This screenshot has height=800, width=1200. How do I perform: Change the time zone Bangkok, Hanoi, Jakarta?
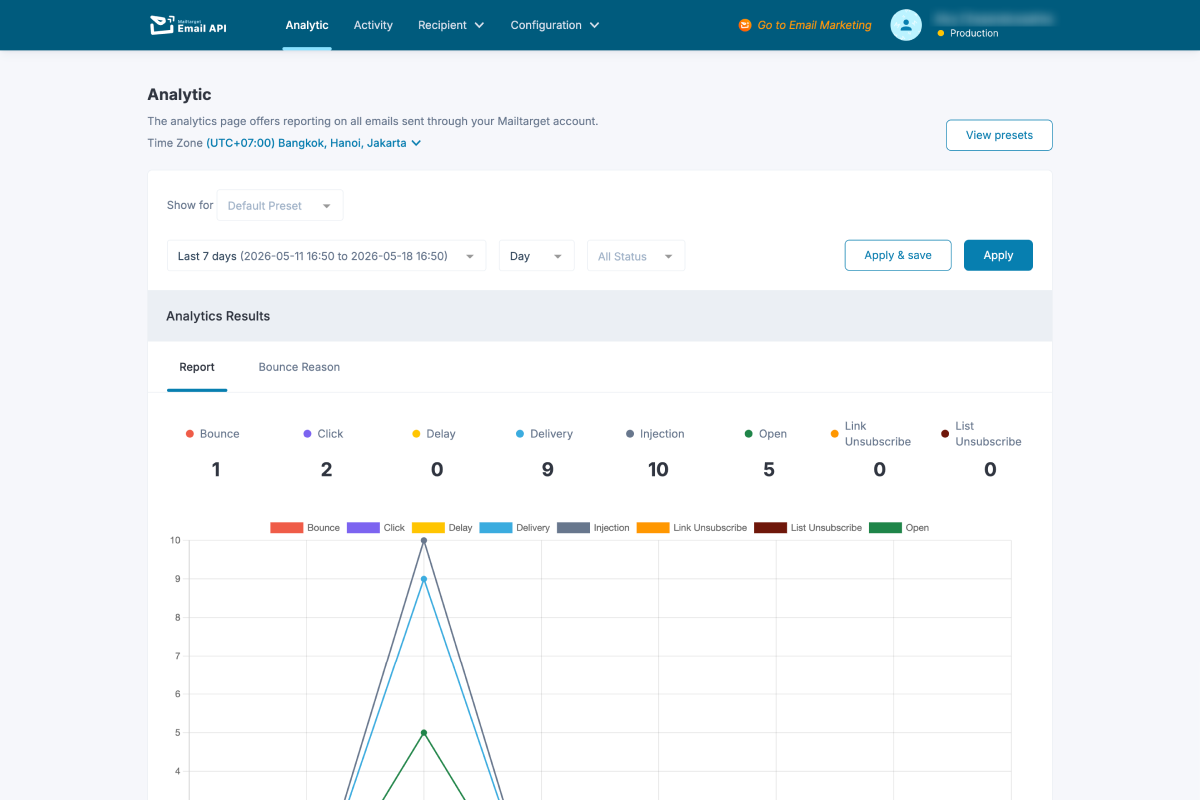click(314, 143)
